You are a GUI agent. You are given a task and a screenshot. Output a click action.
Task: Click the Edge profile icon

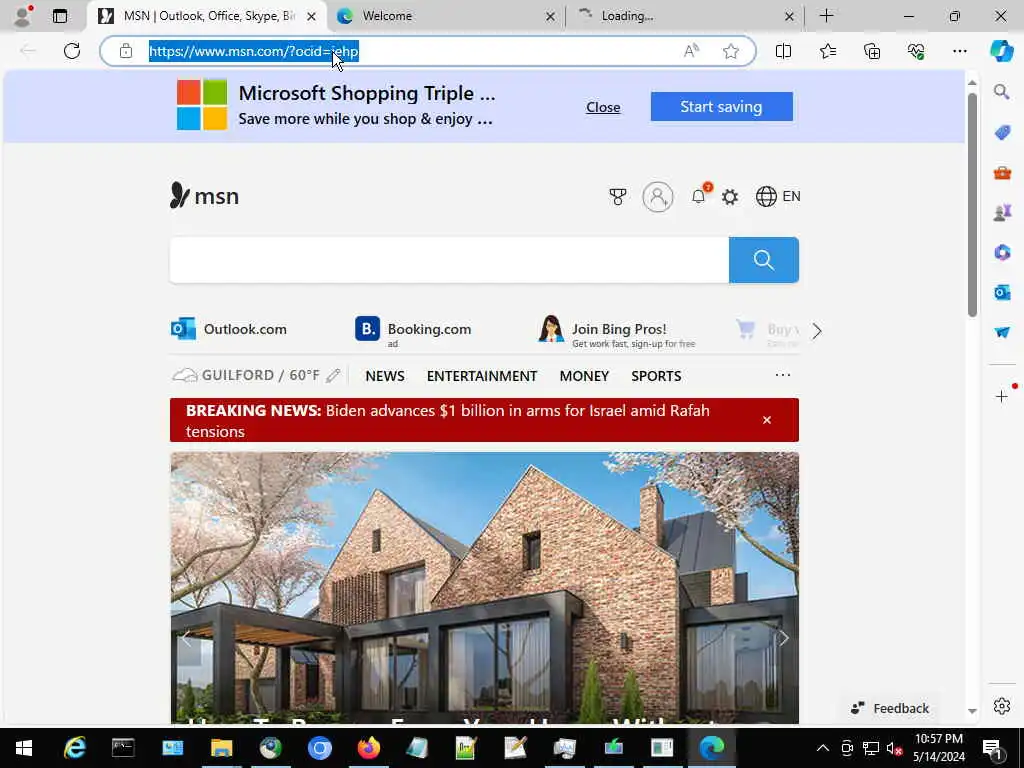pos(23,16)
